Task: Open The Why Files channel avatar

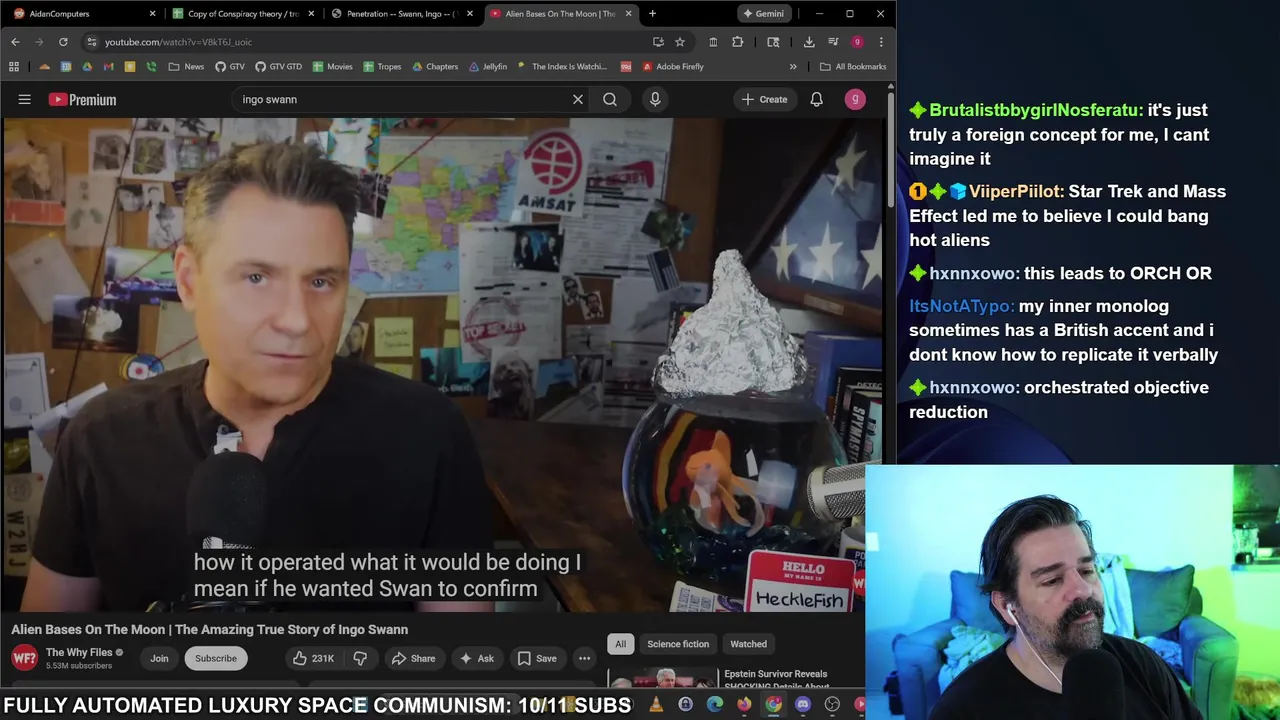Action: pos(24,658)
